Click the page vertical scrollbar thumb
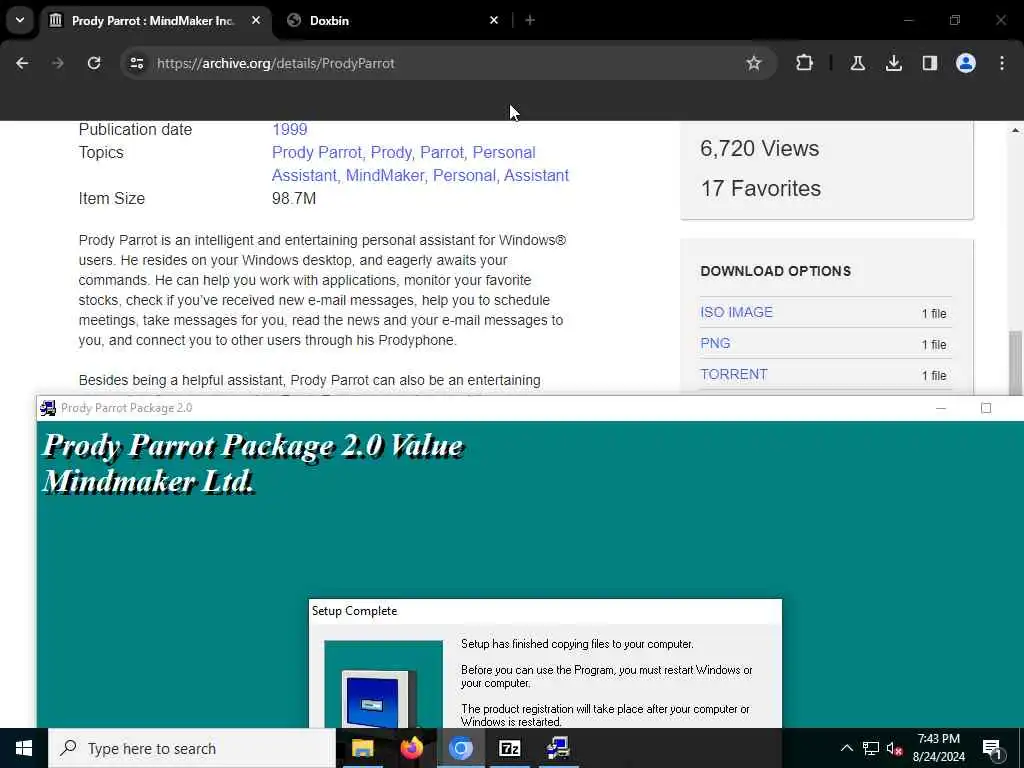This screenshot has width=1024, height=768. click(1015, 362)
